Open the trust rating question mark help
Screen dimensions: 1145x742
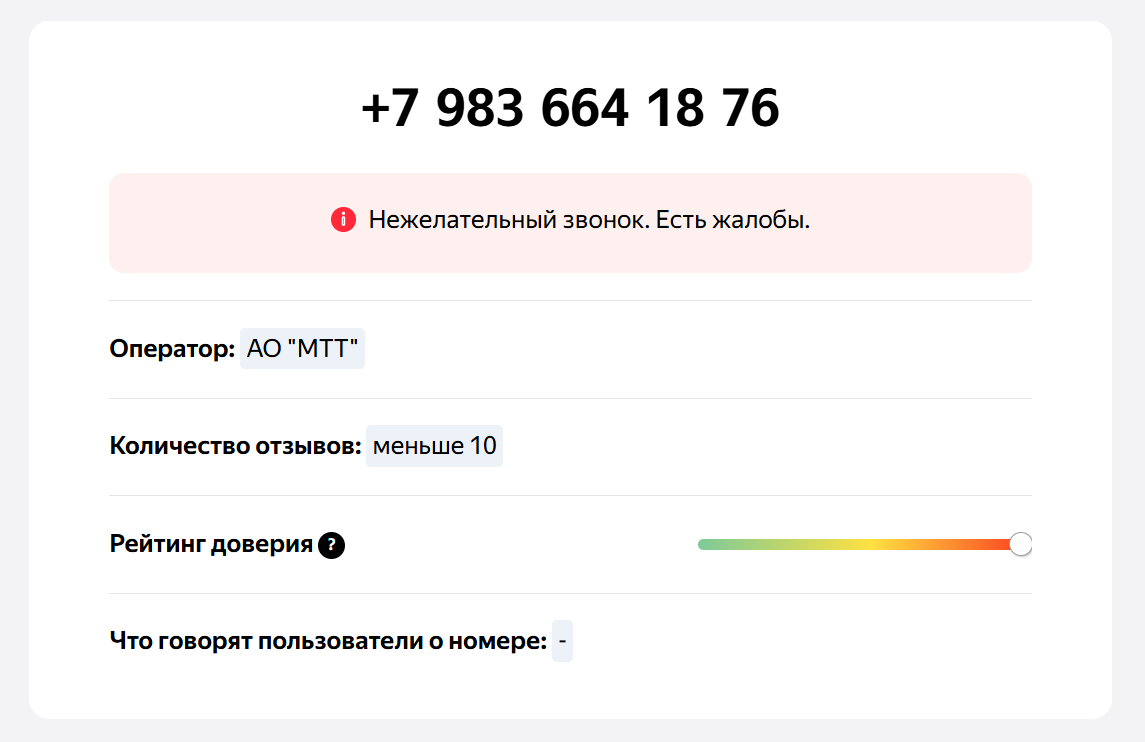tap(331, 545)
